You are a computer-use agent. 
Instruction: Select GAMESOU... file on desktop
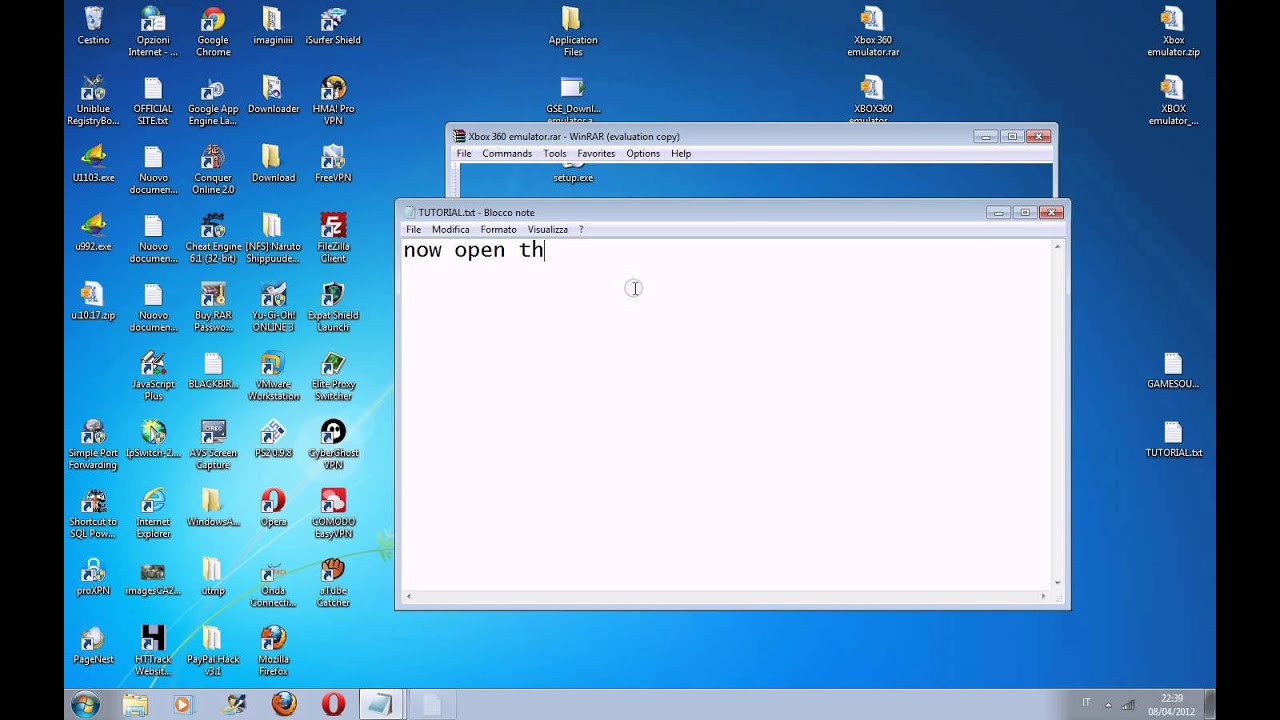tap(1173, 370)
